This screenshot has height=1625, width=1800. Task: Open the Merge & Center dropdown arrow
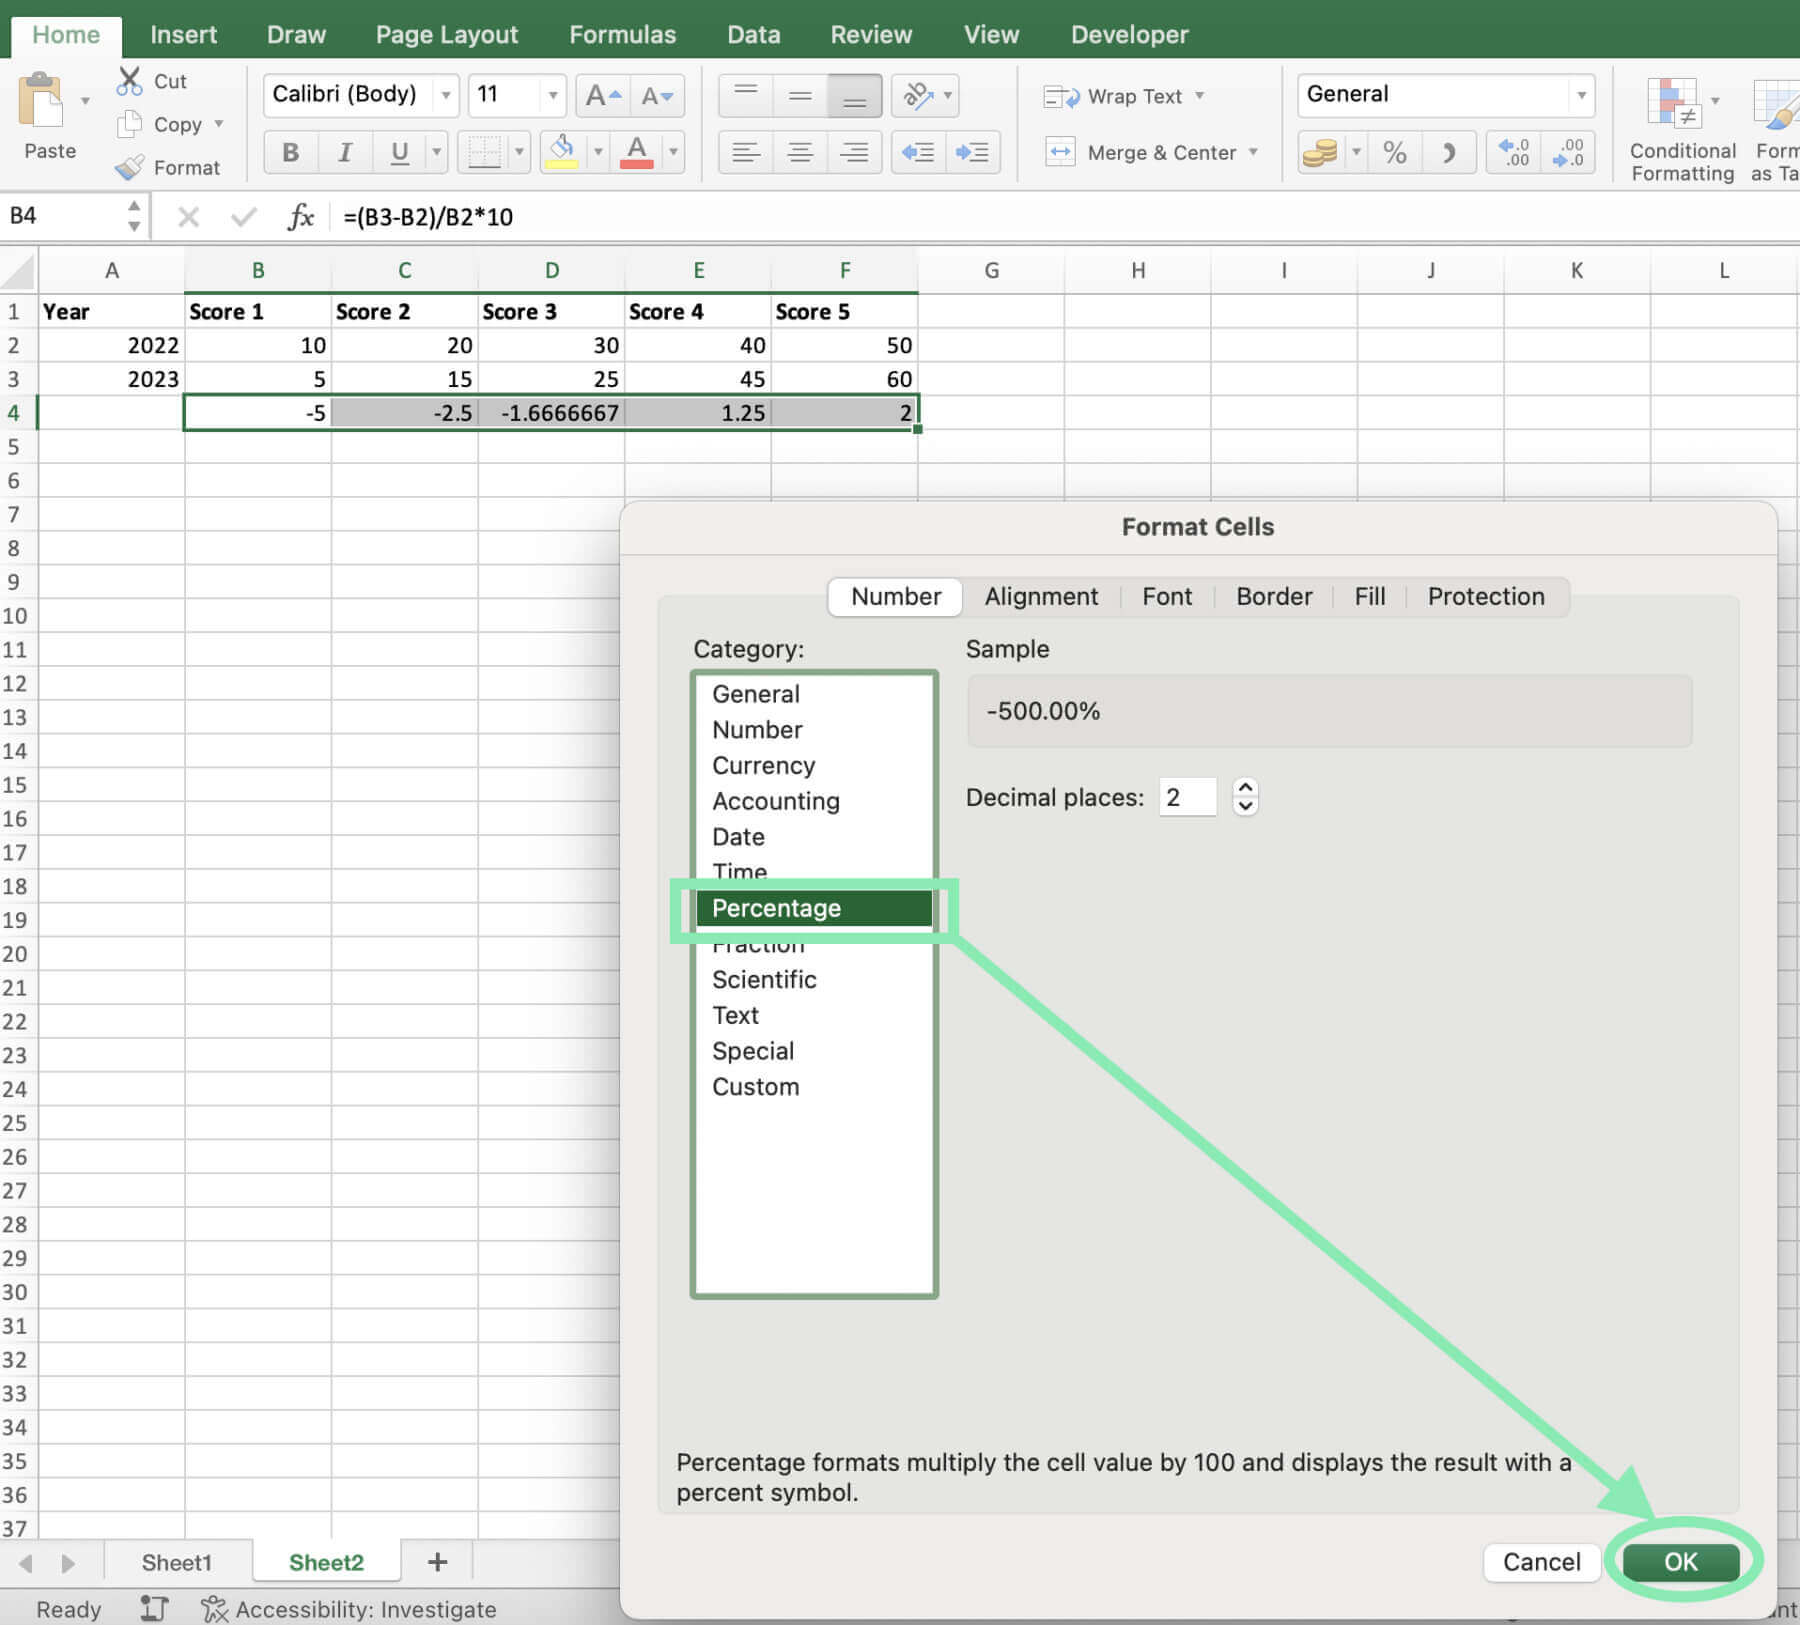[x=1253, y=152]
